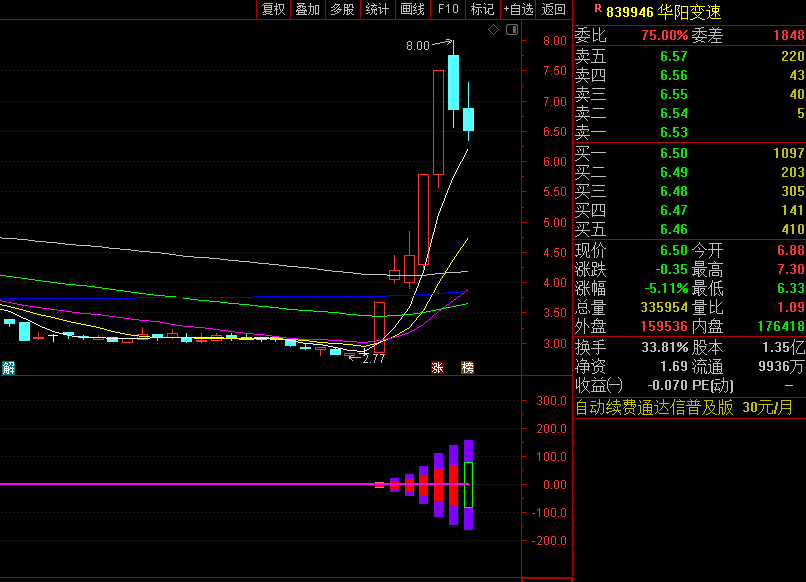Click the 总量 value 335954

pos(664,307)
